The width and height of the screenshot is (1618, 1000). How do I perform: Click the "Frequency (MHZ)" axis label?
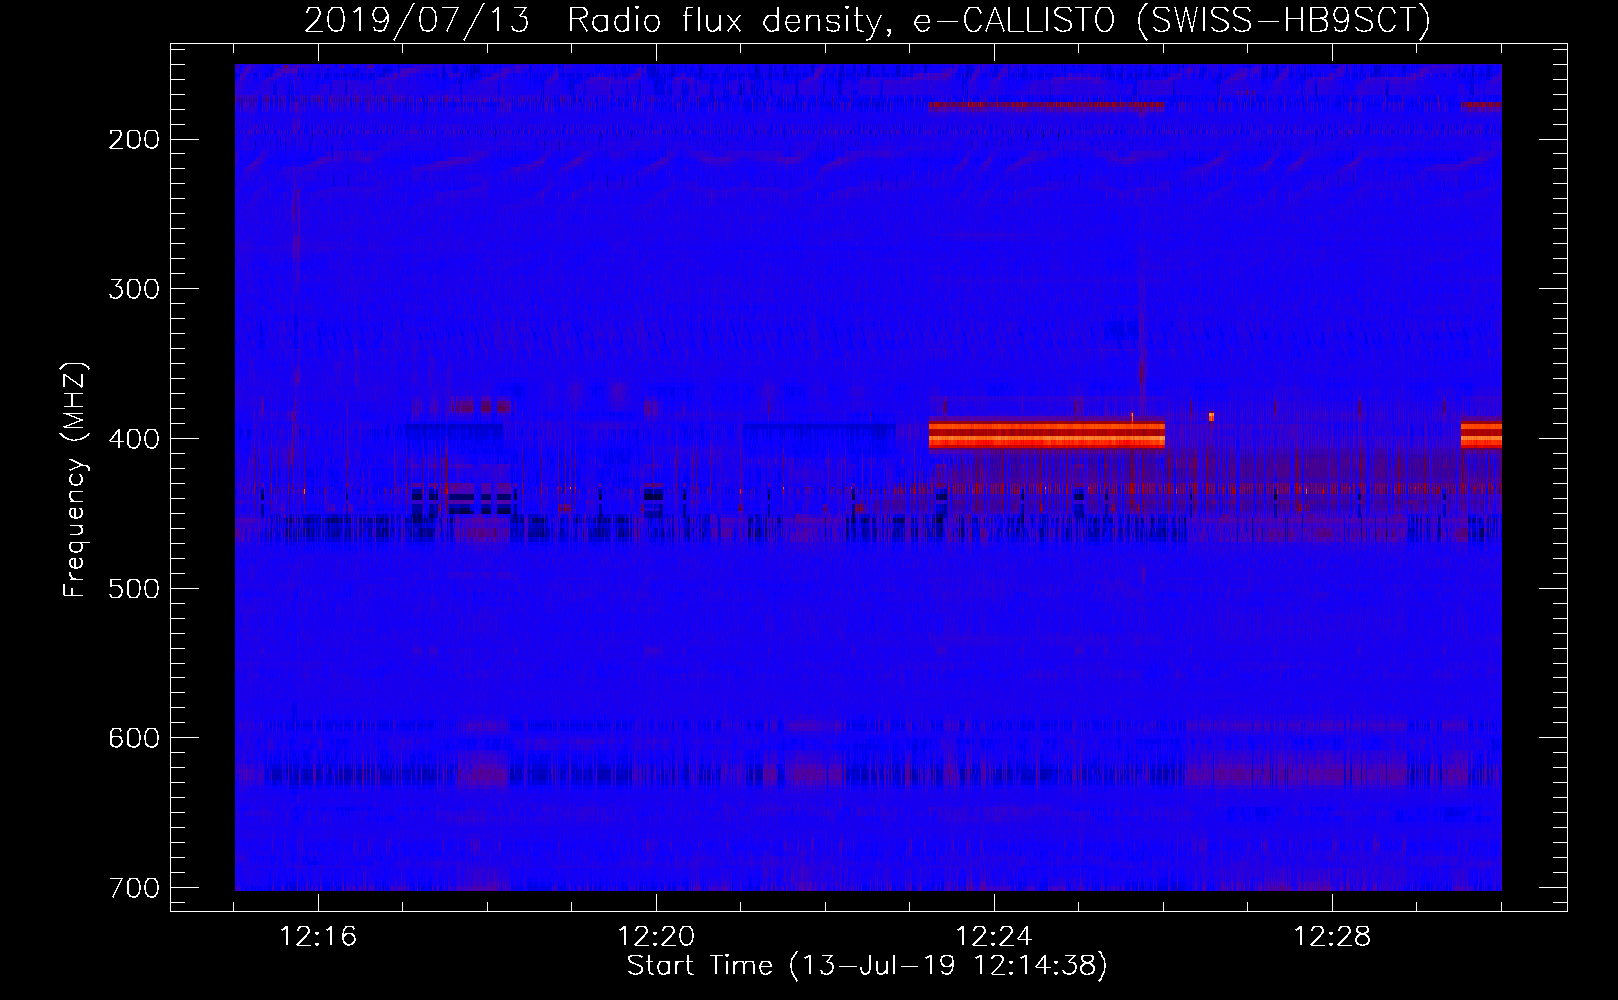coord(75,478)
